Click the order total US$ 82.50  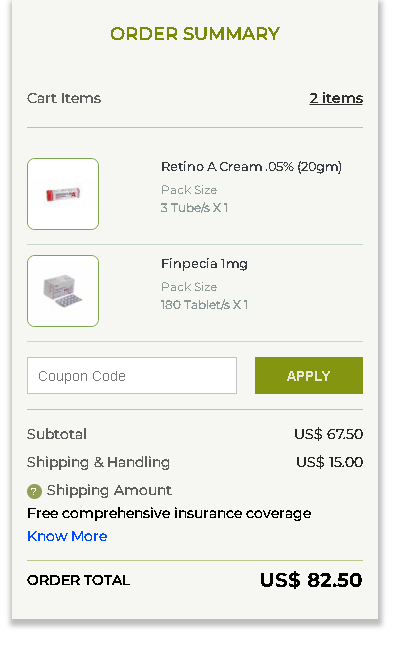point(311,580)
